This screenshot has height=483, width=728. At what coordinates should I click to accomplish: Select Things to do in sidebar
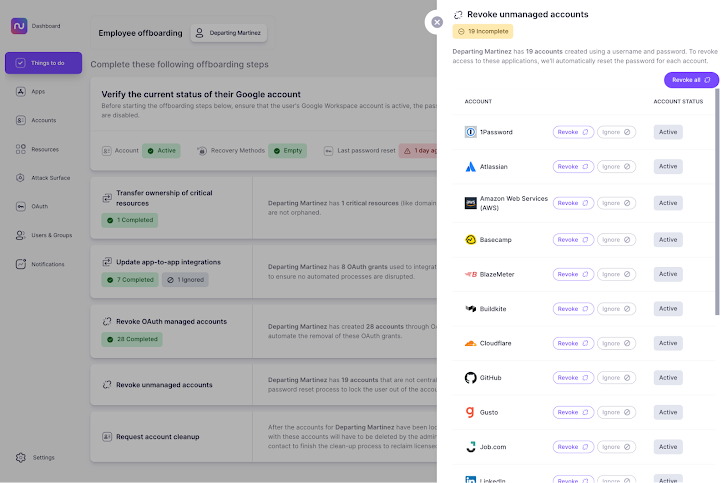point(43,63)
